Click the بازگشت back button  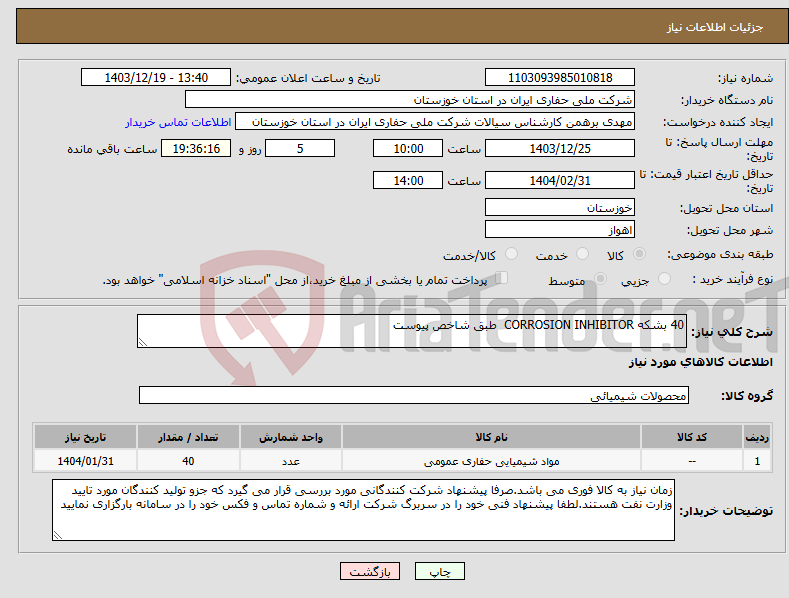point(370,571)
